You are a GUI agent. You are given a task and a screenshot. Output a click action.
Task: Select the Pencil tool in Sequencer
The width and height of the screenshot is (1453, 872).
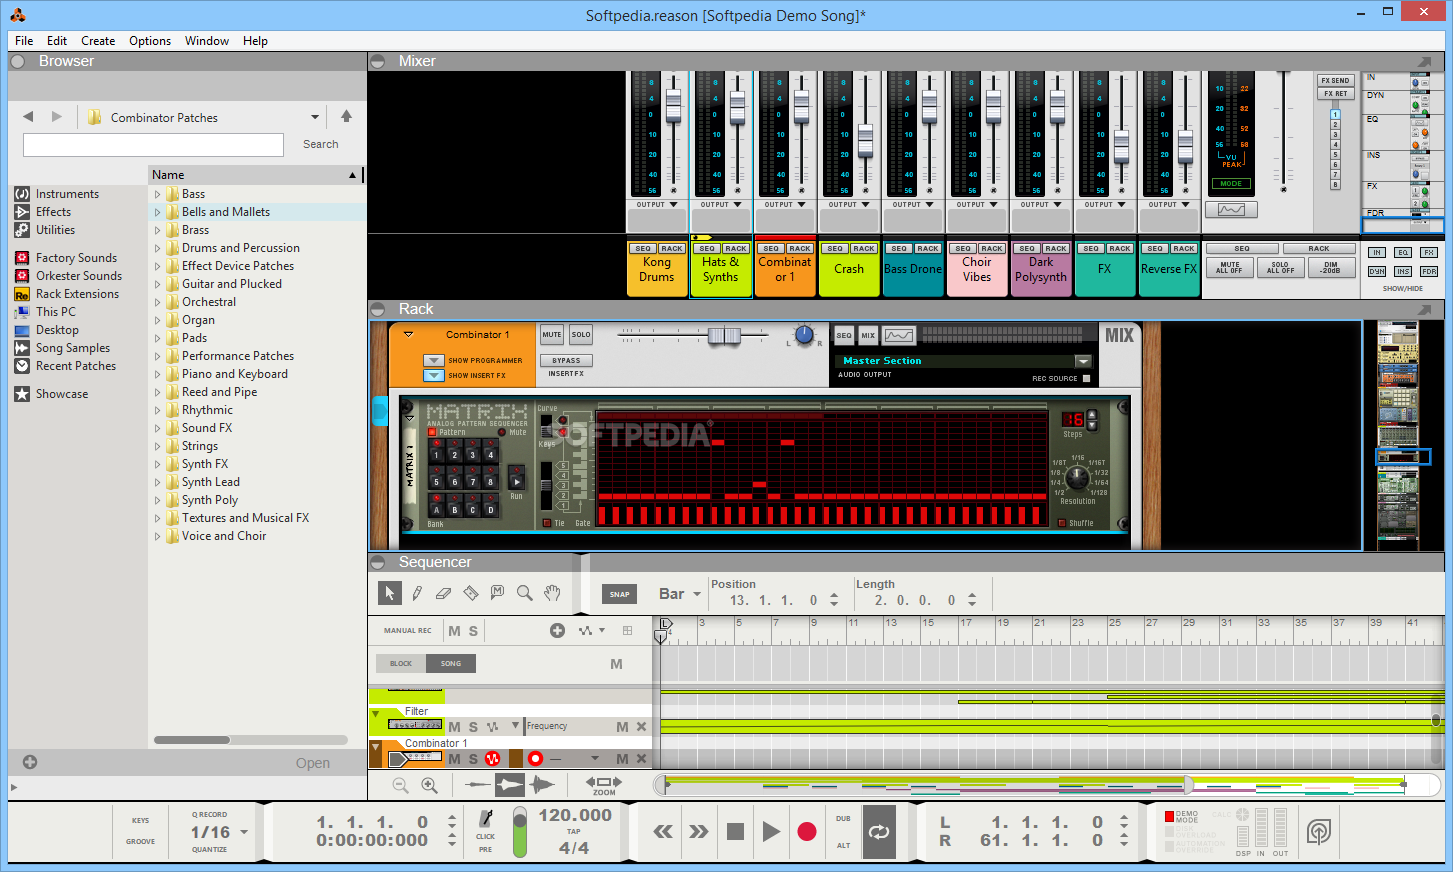coord(417,593)
